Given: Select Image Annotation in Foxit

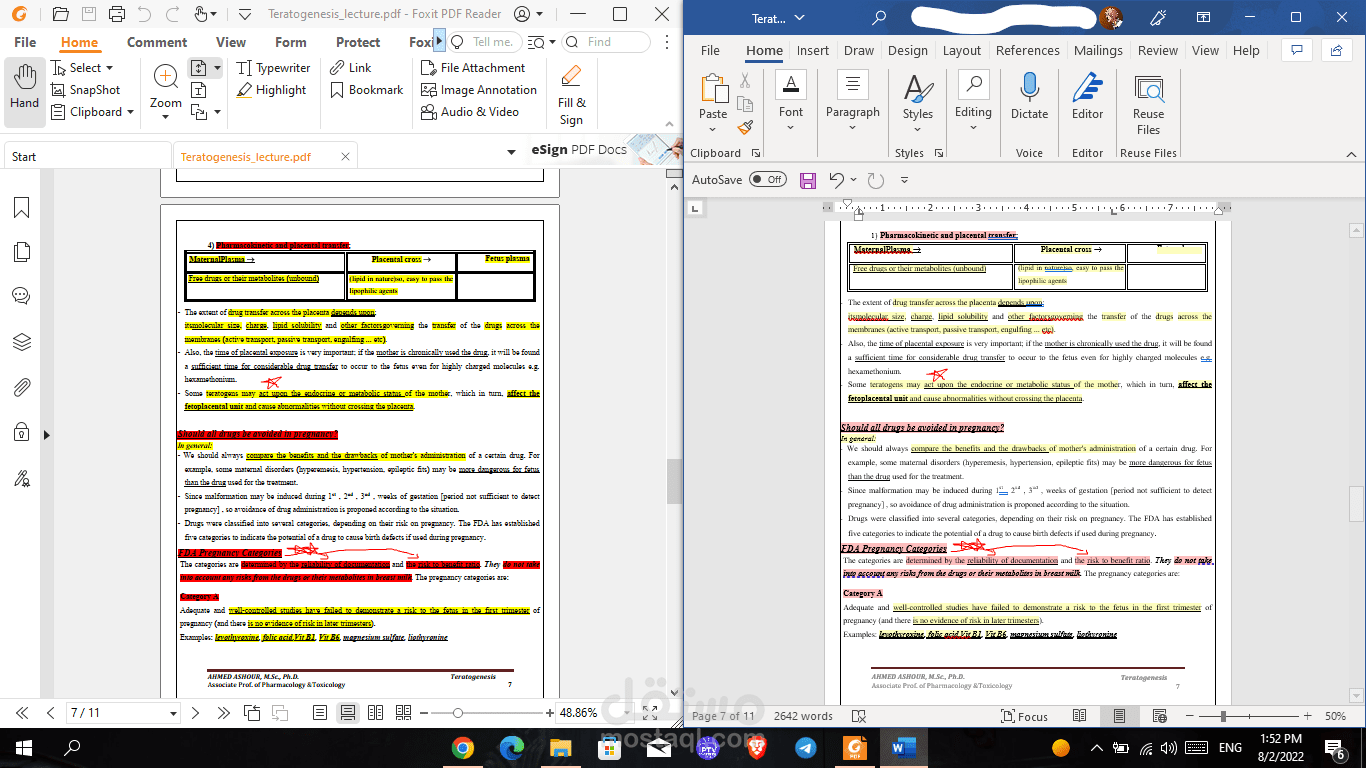Looking at the screenshot, I should pyautogui.click(x=478, y=90).
